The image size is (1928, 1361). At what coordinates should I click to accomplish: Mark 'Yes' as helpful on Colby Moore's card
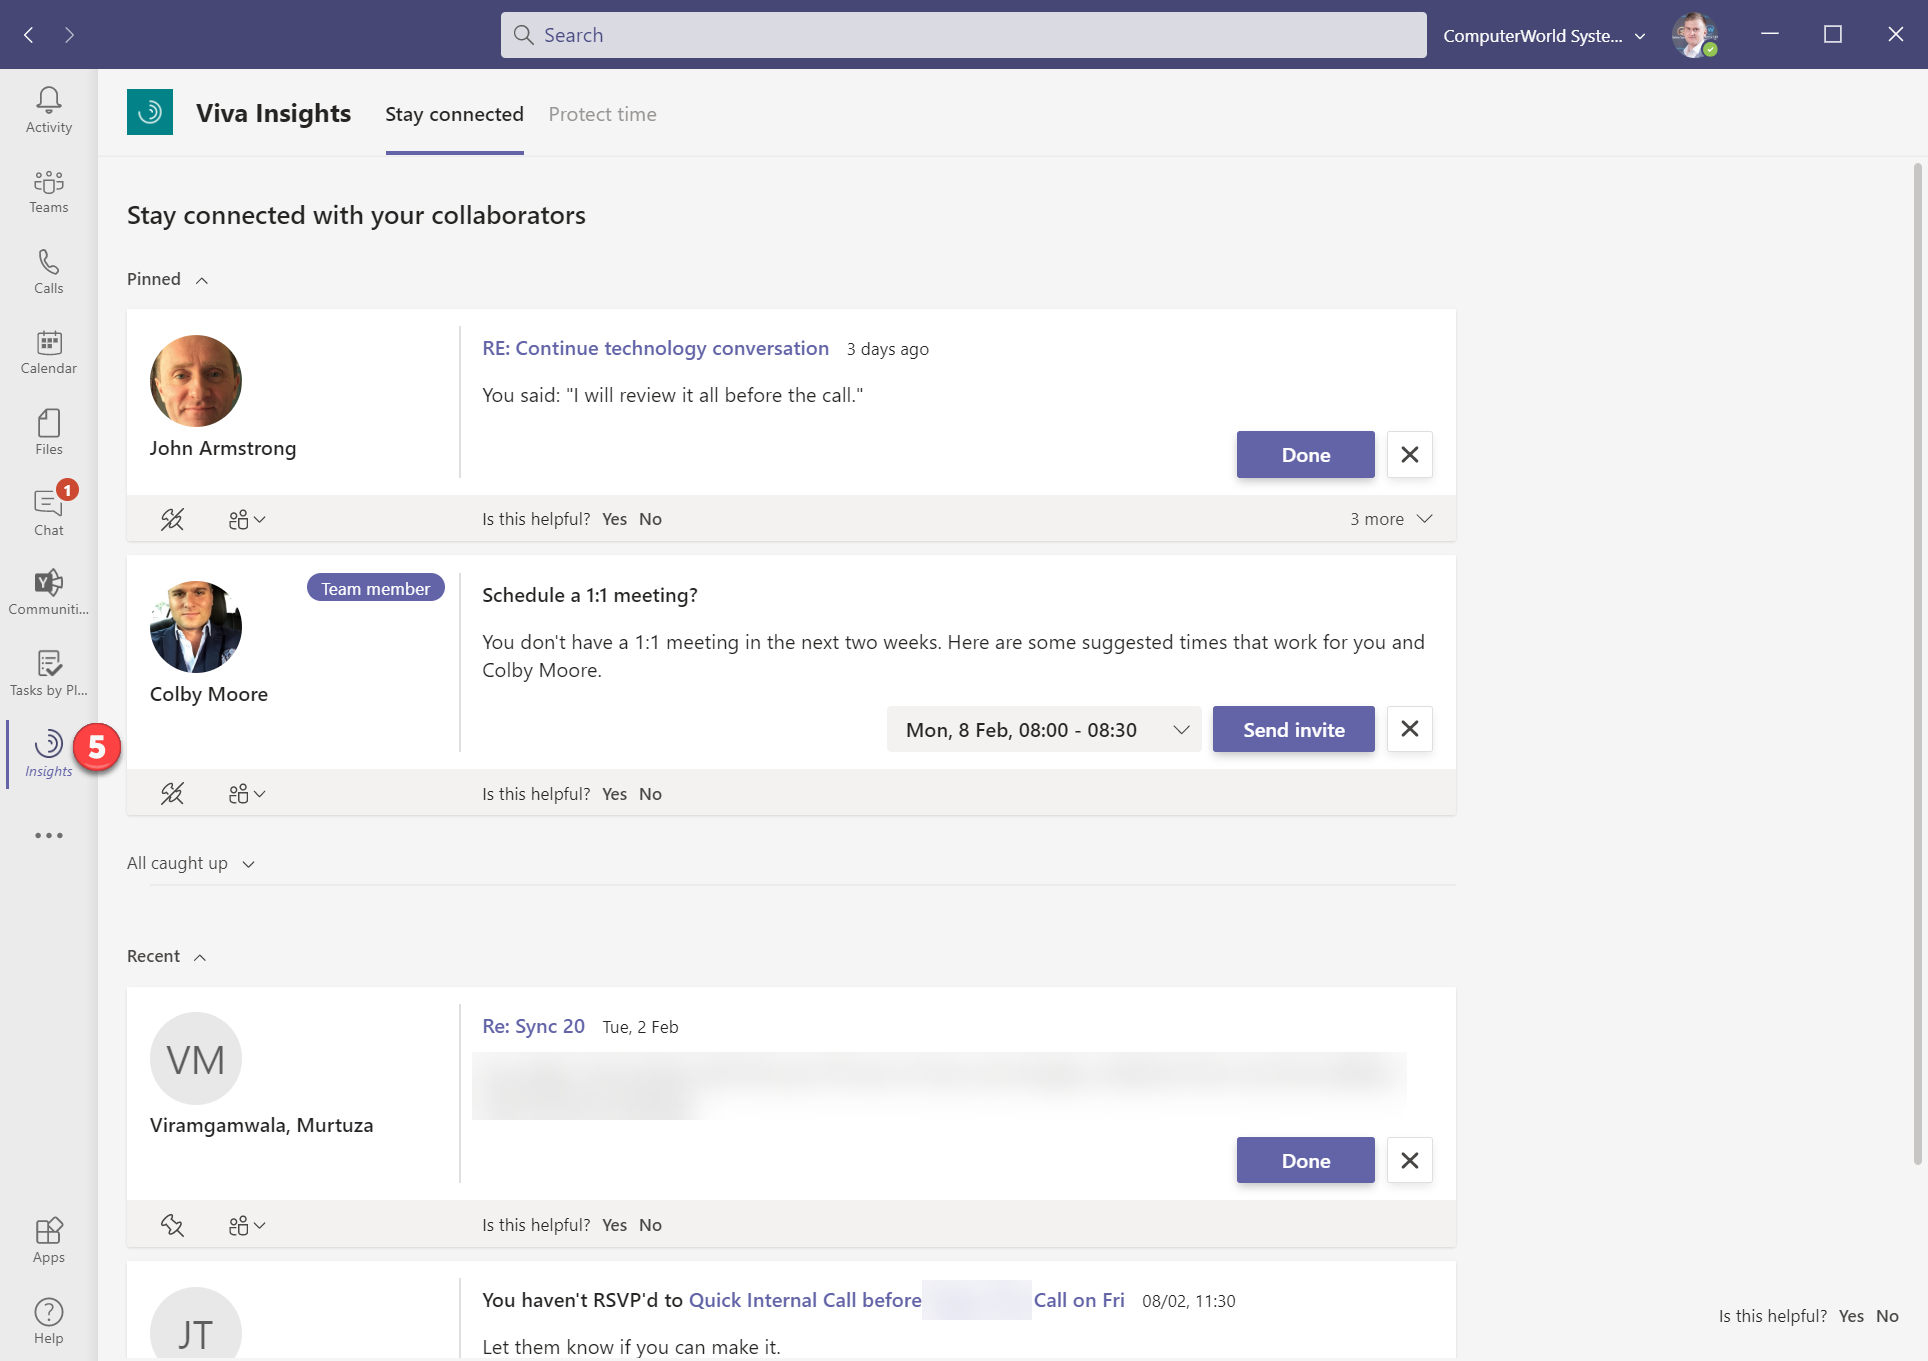click(x=613, y=793)
